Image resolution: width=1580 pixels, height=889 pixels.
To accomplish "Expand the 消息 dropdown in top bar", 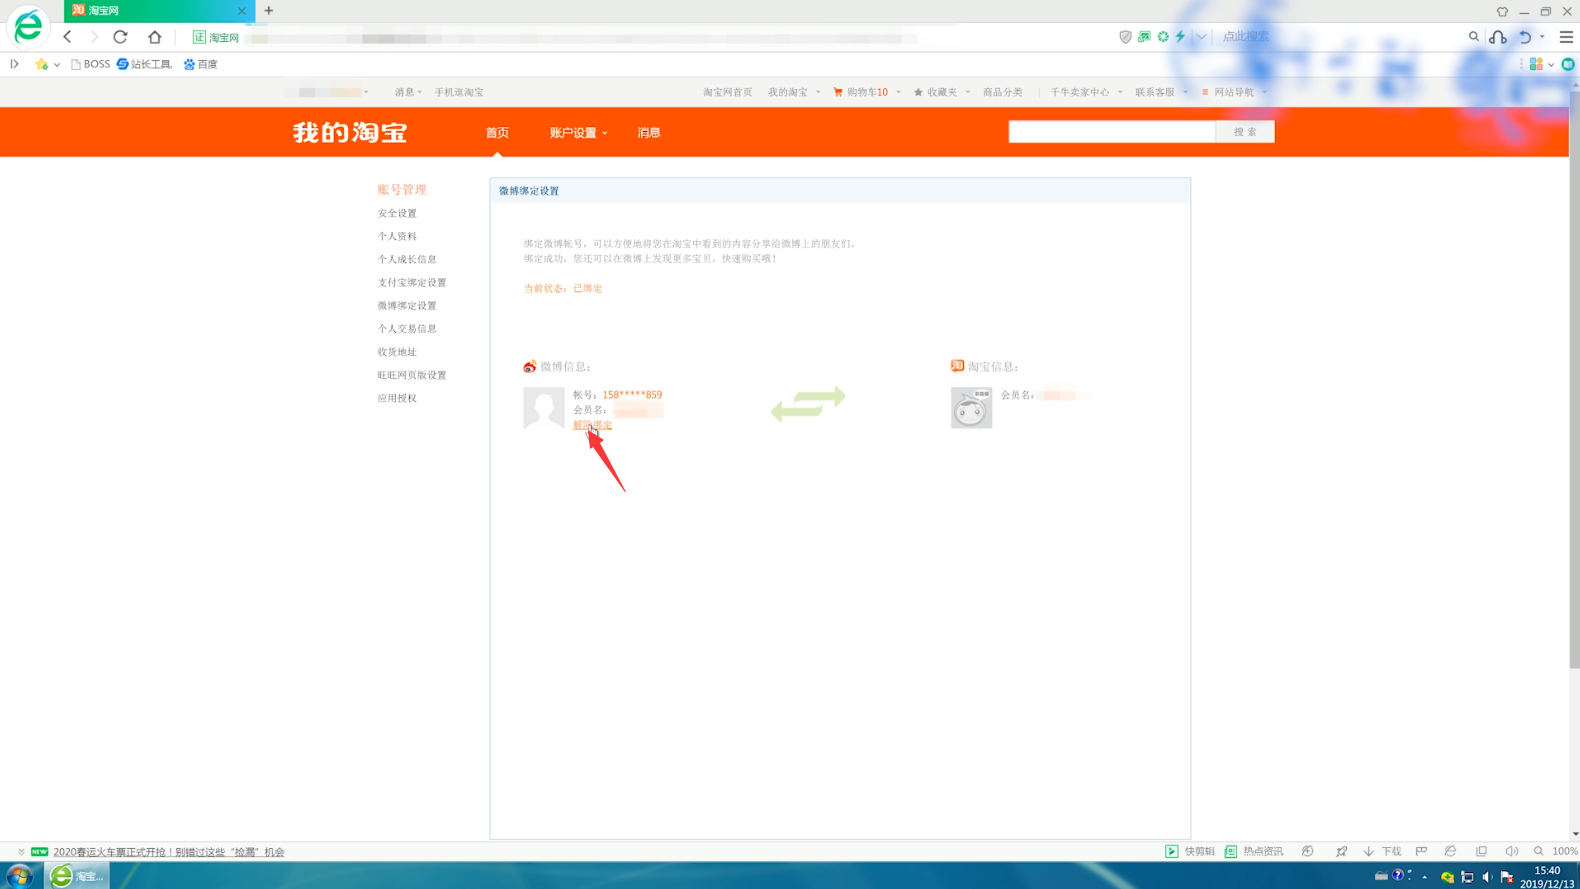I will click(408, 92).
